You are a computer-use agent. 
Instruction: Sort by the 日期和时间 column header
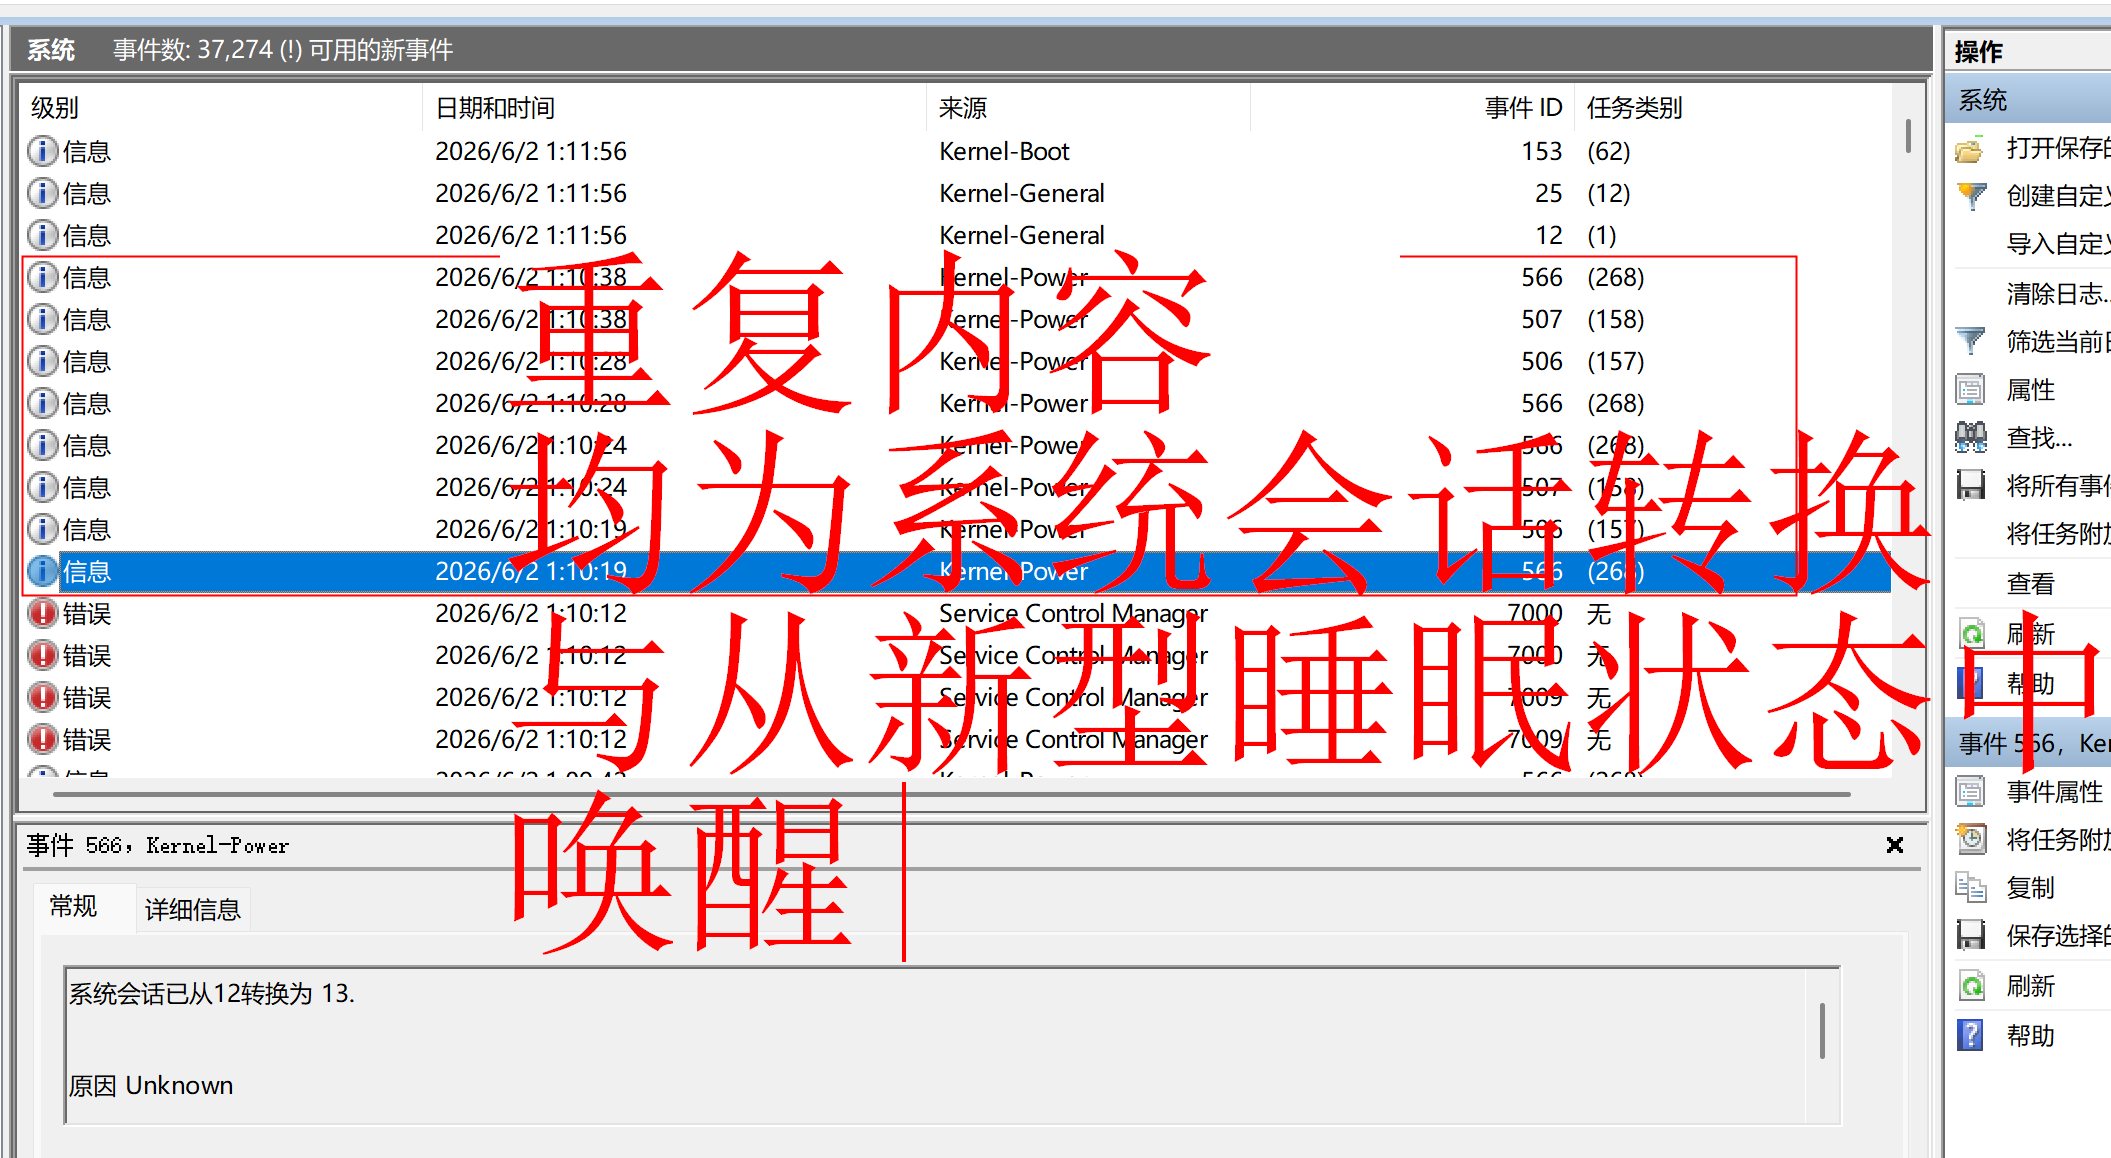[x=674, y=108]
